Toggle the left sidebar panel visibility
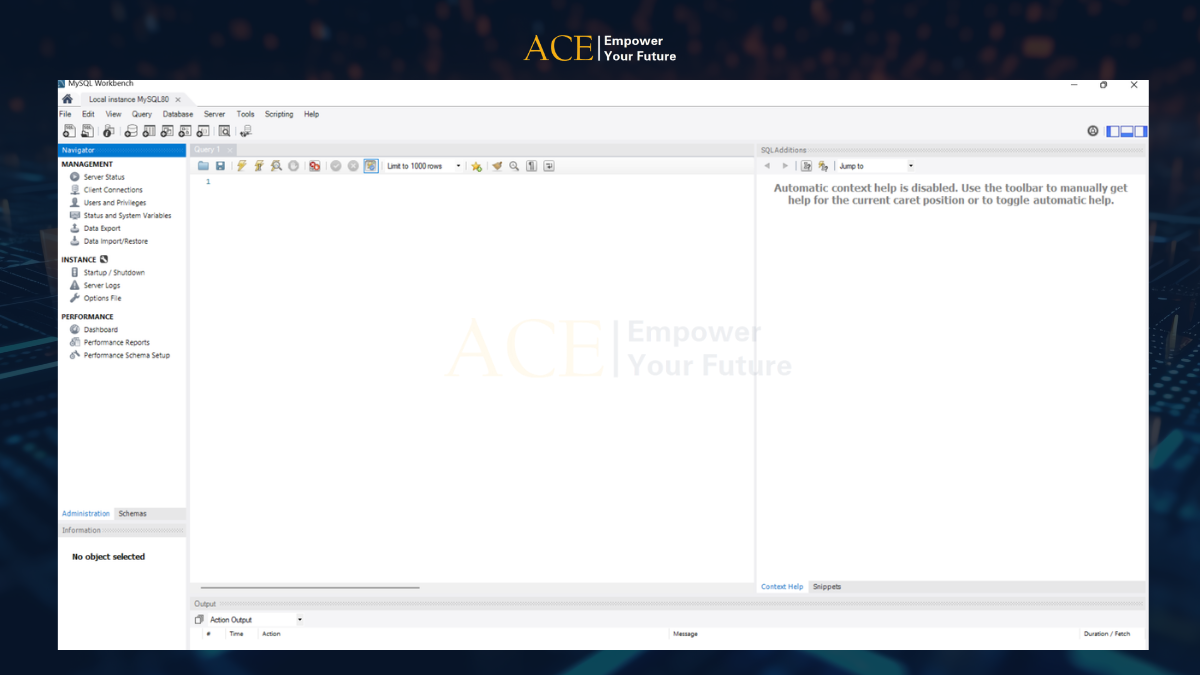 click(x=1113, y=131)
